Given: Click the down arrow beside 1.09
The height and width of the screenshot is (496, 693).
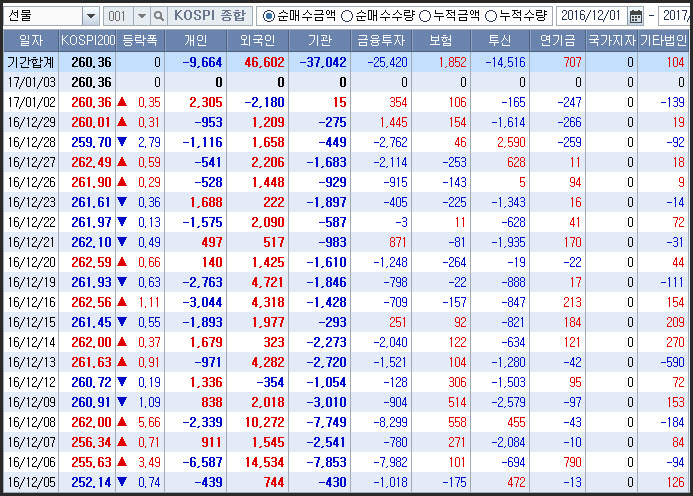Looking at the screenshot, I should (122, 402).
